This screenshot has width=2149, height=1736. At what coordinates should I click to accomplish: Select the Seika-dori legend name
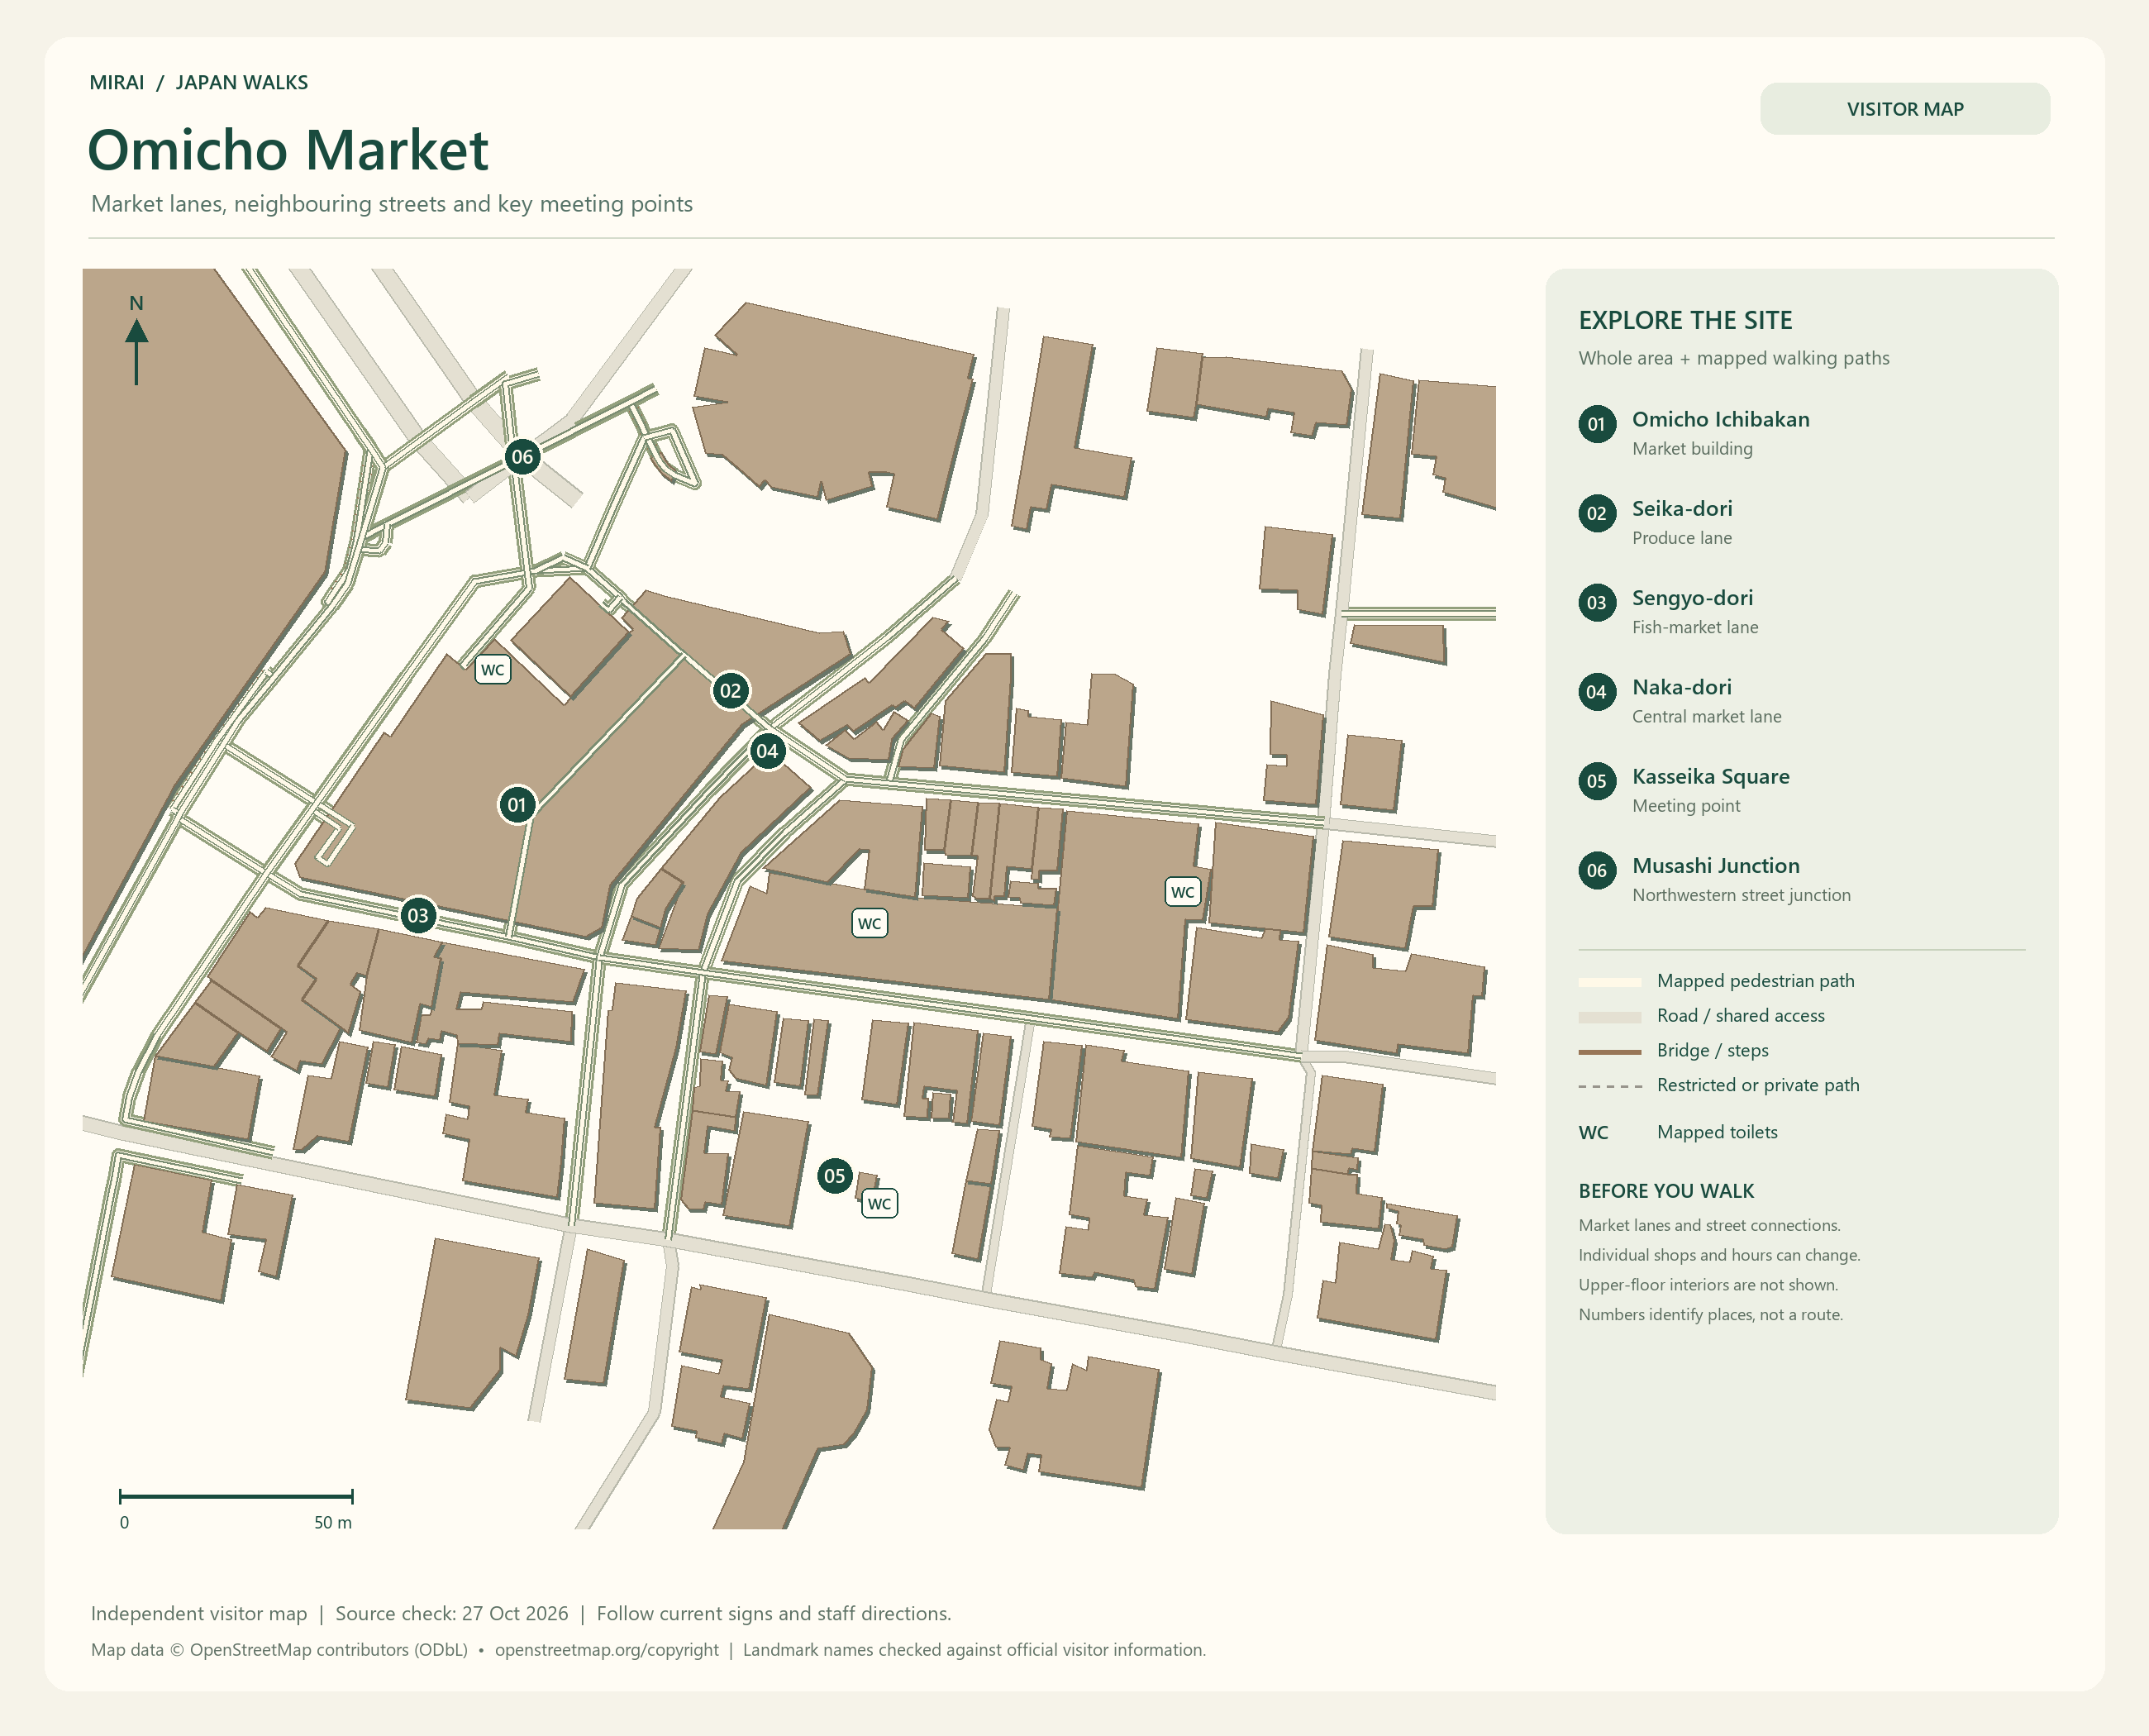[x=1682, y=509]
